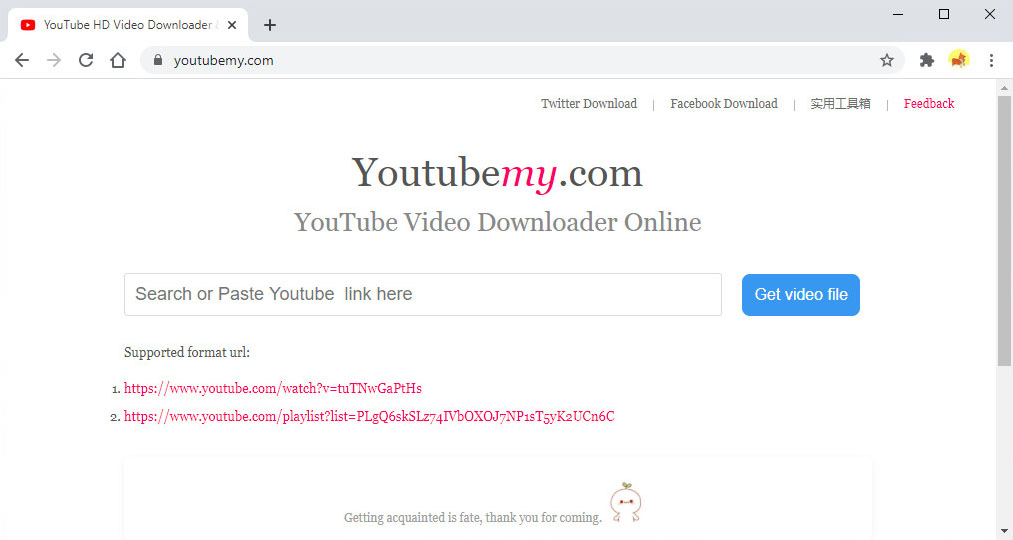This screenshot has height=540, width=1013.
Task: Open the sample playlist?list= URL
Action: tap(369, 417)
